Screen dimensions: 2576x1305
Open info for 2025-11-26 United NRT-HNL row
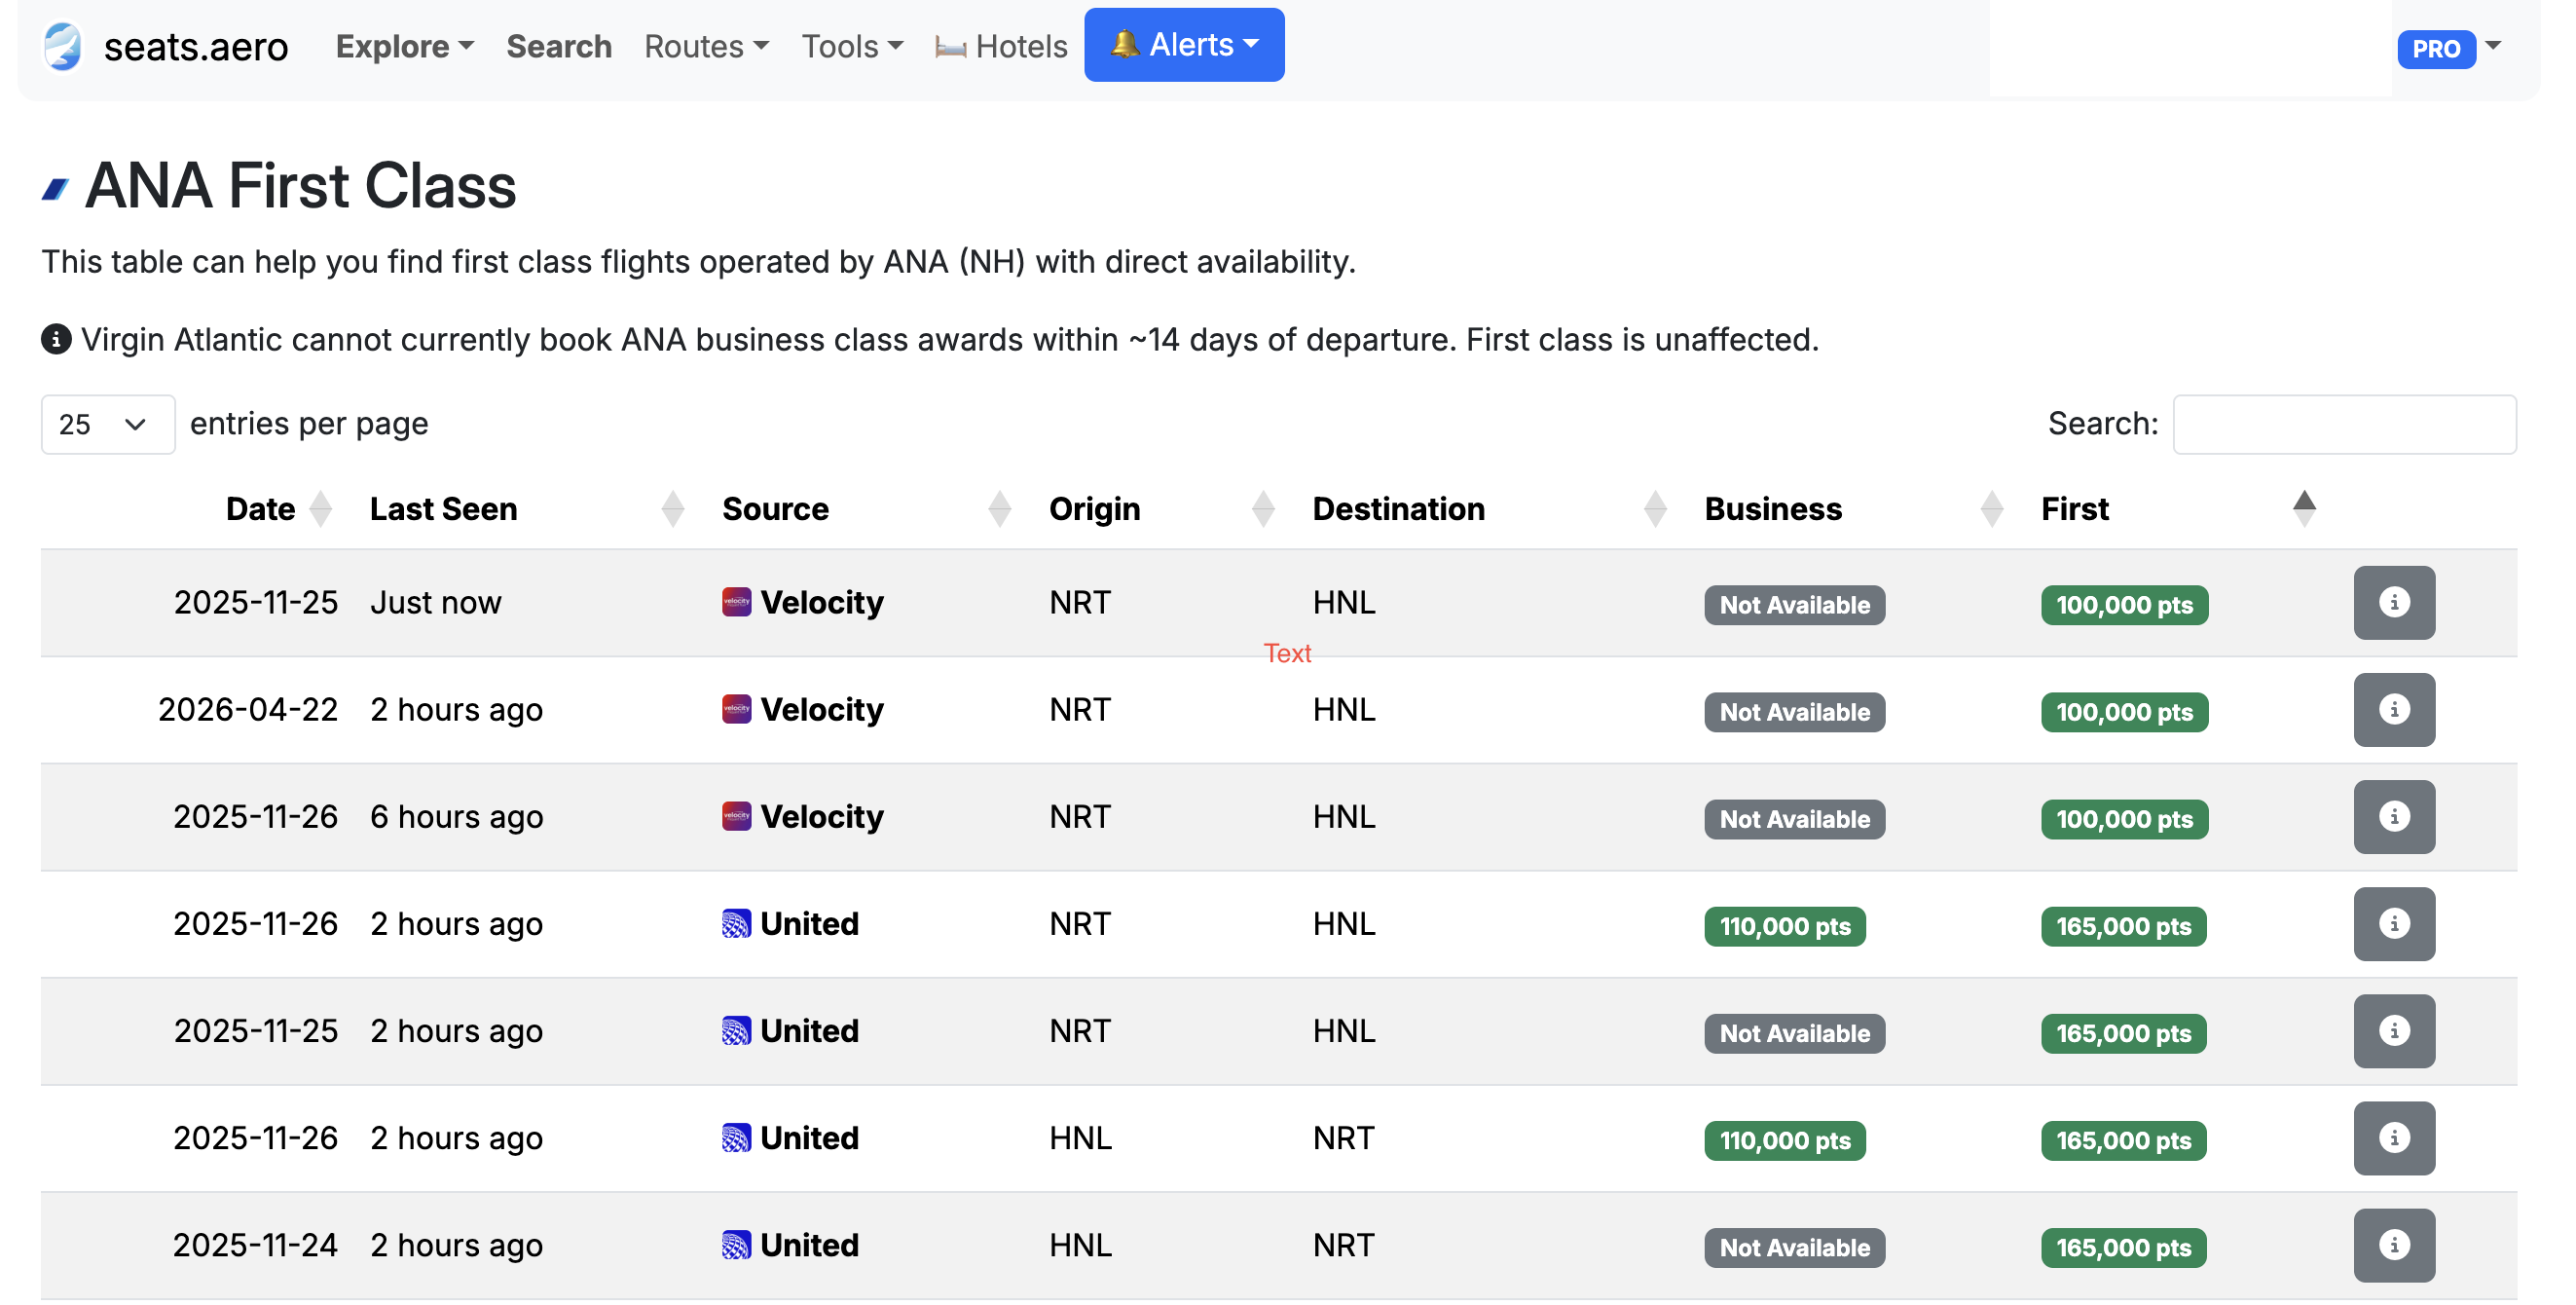point(2394,924)
